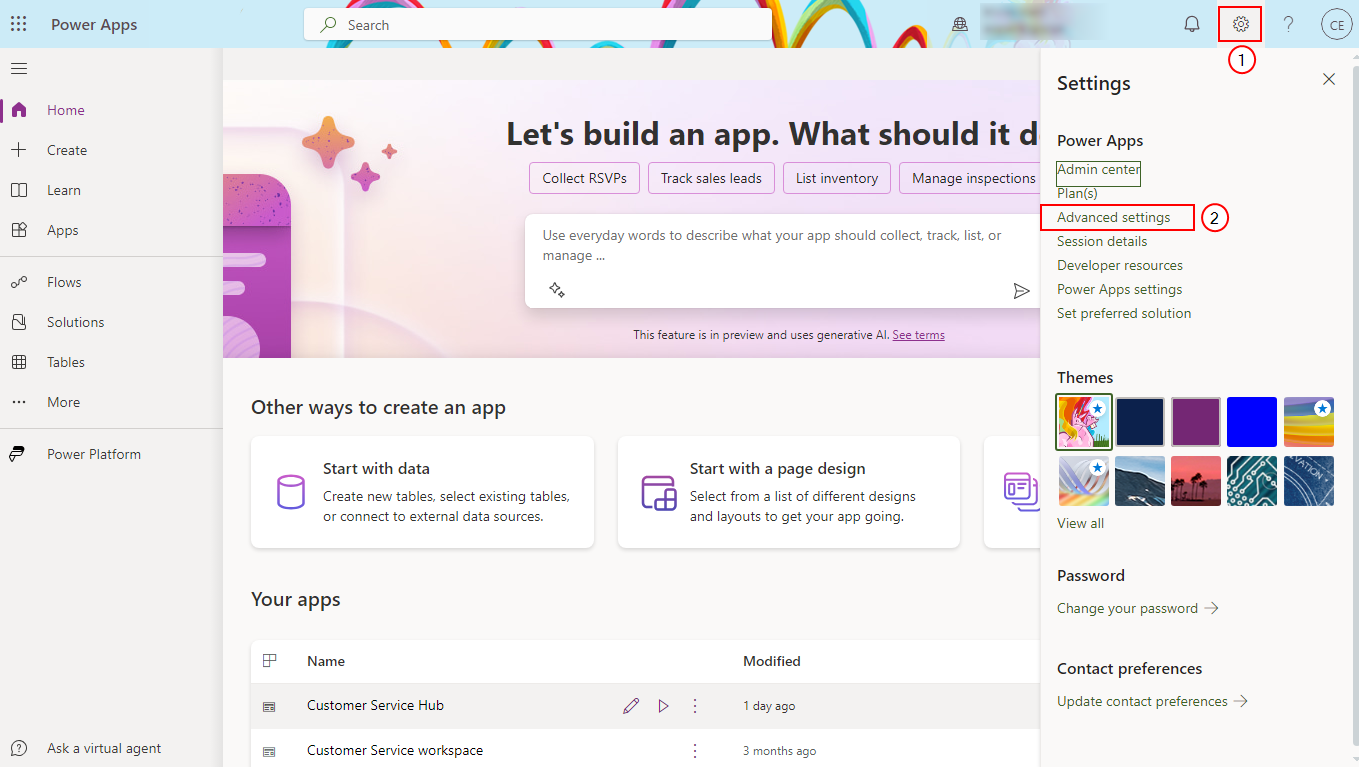Screen dimensions: 1359x767
Task: Click the sparkle icon in prompt box
Action: (x=557, y=290)
